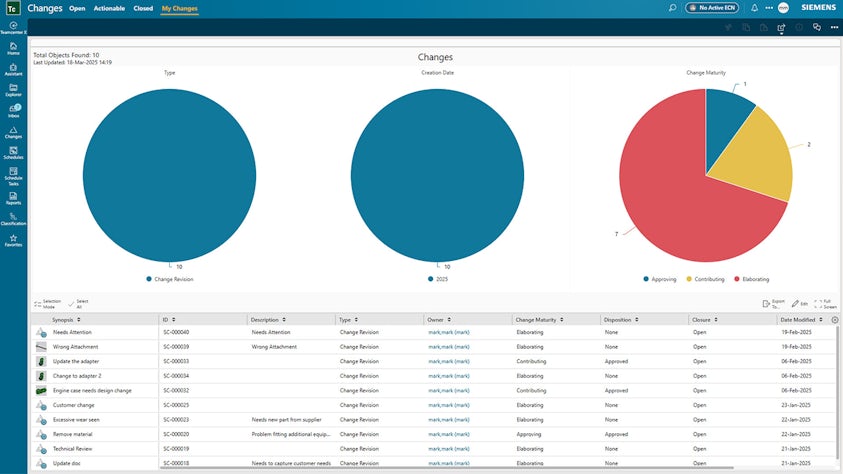Image resolution: width=843 pixels, height=474 pixels.
Task: Click the search magnifier icon in header
Action: (672, 8)
